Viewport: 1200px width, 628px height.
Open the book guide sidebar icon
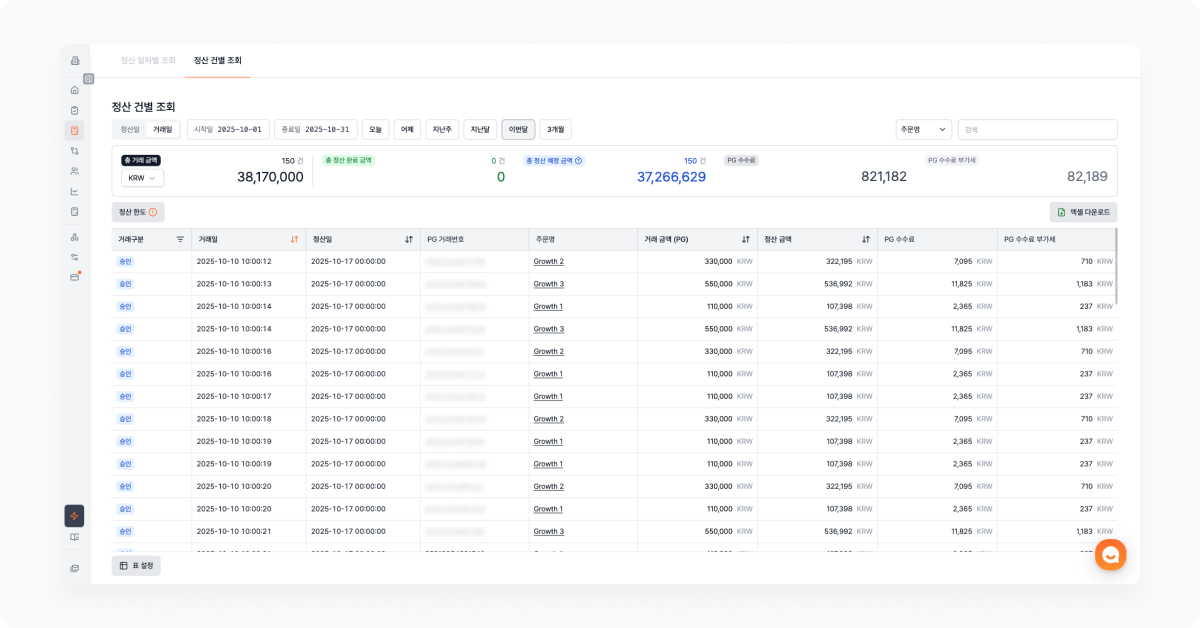point(74,537)
